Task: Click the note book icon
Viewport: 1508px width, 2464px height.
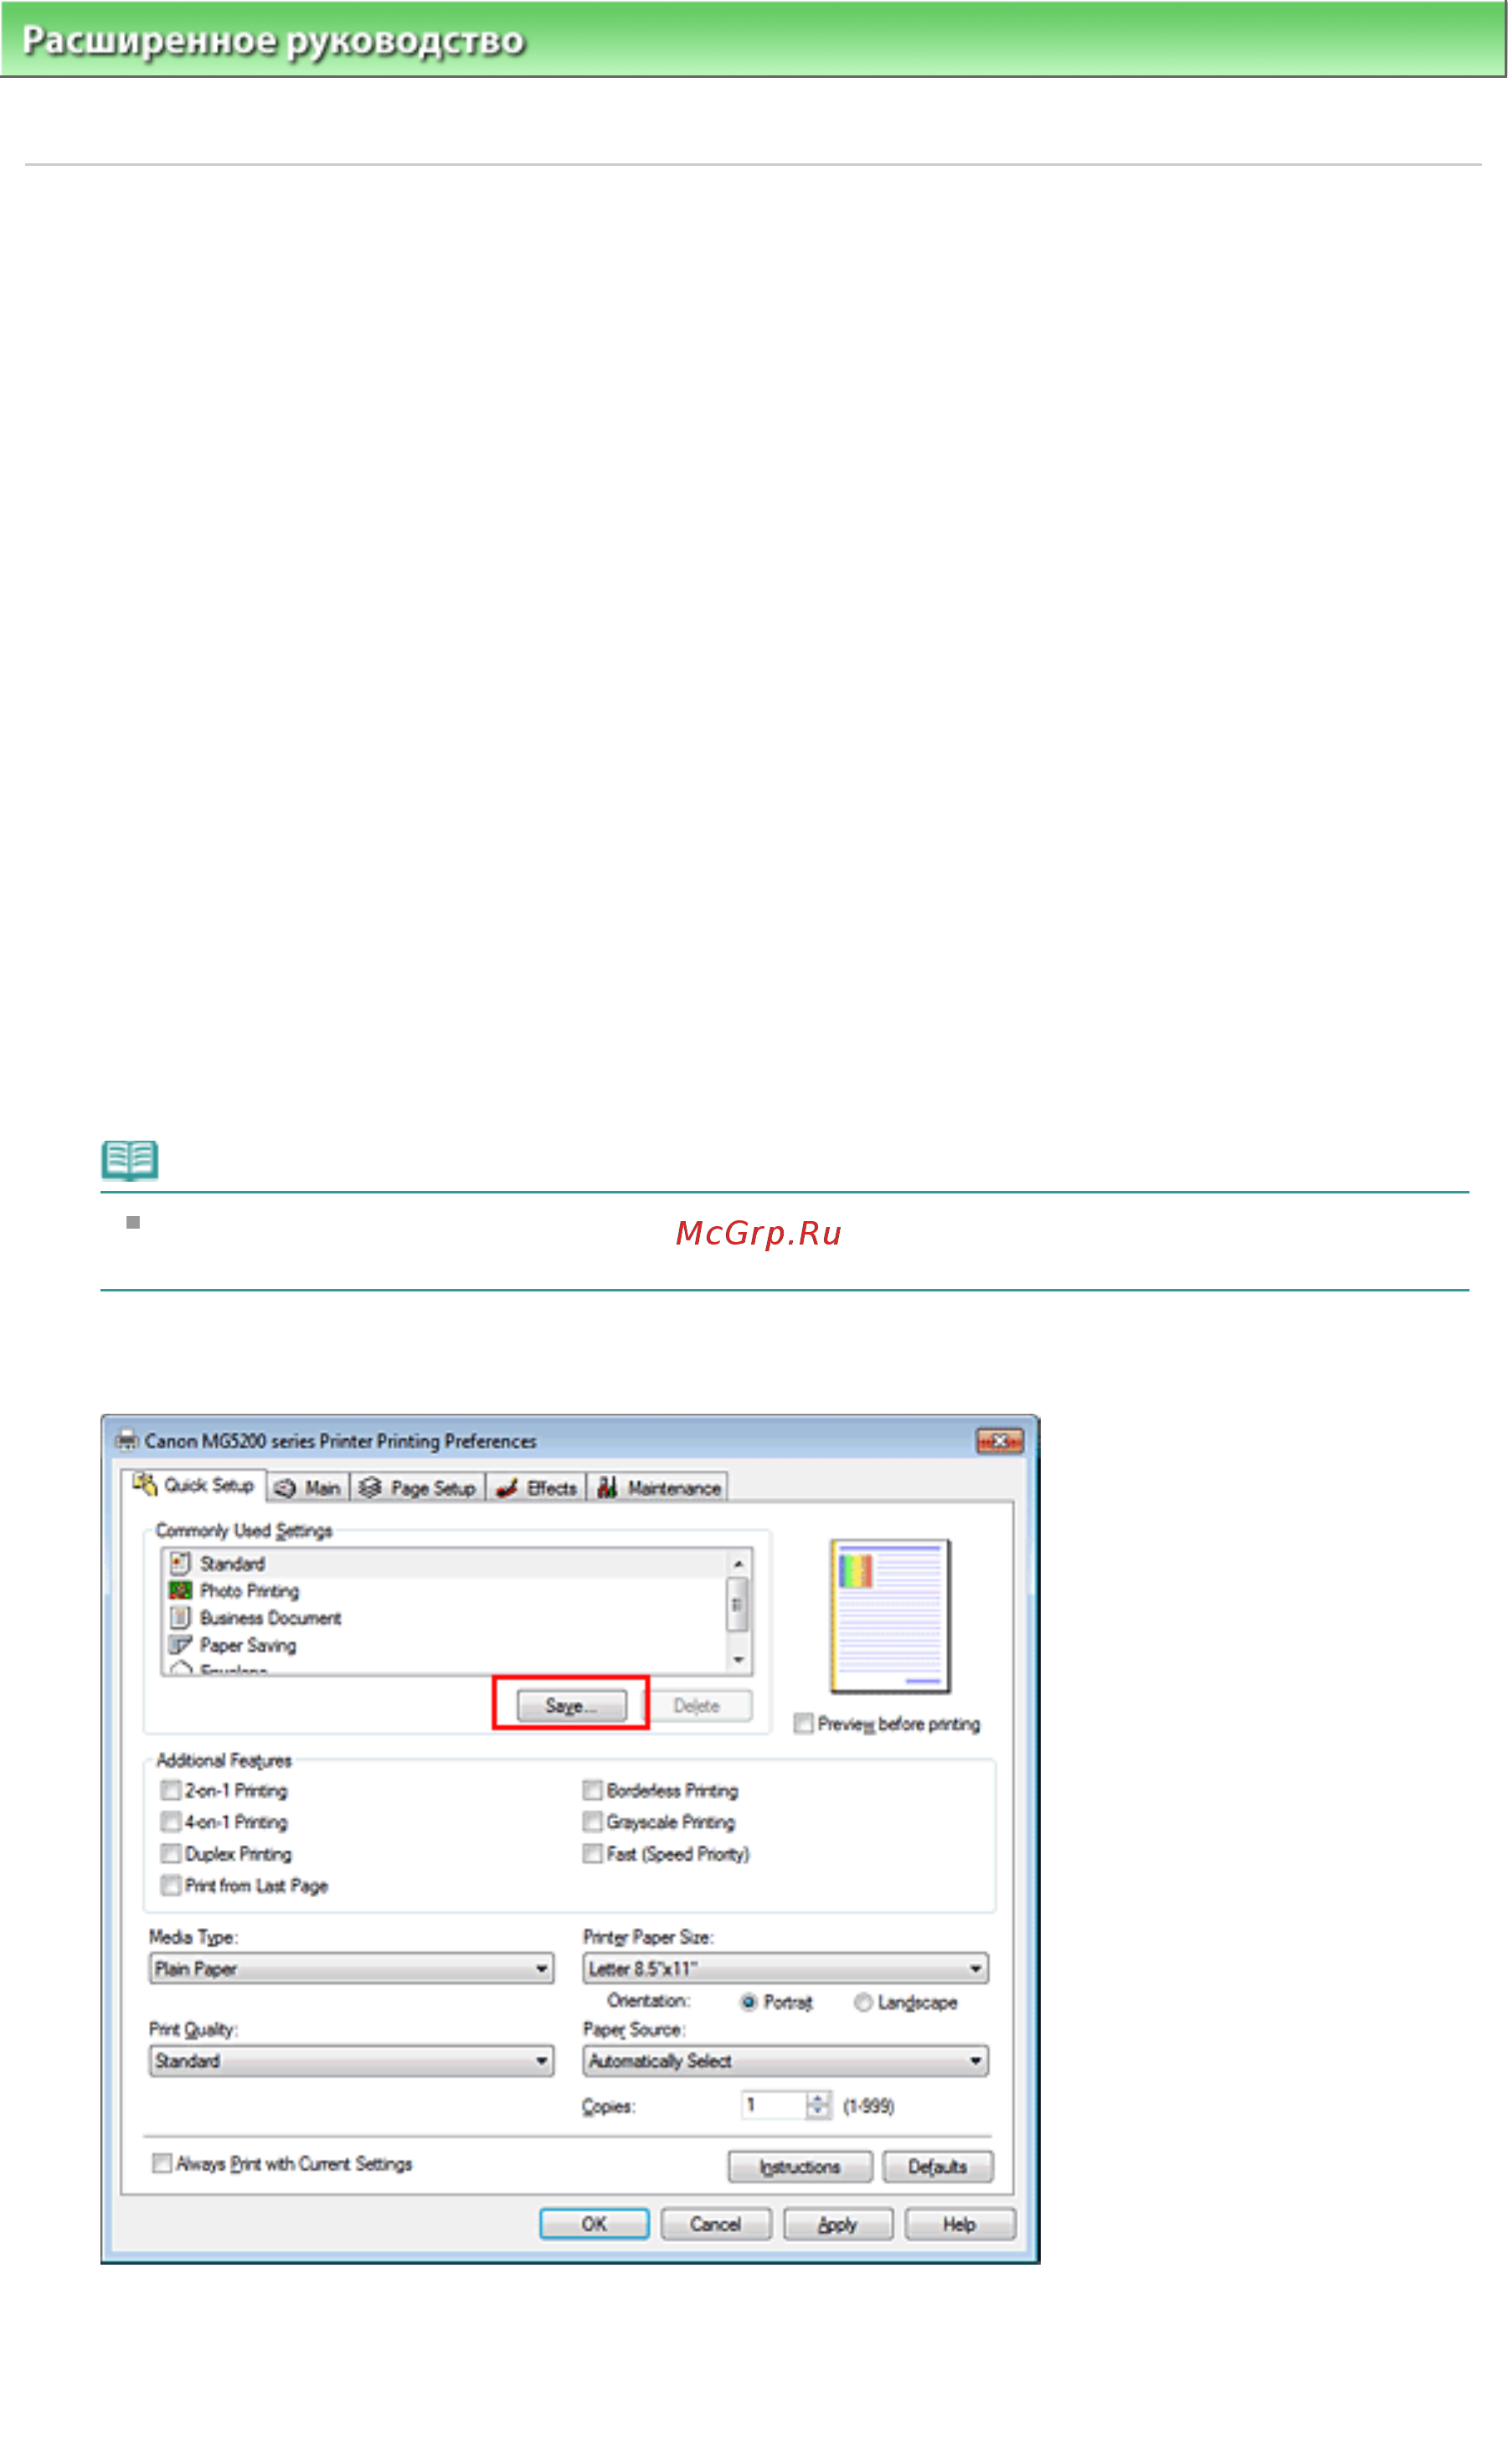Action: (130, 1160)
